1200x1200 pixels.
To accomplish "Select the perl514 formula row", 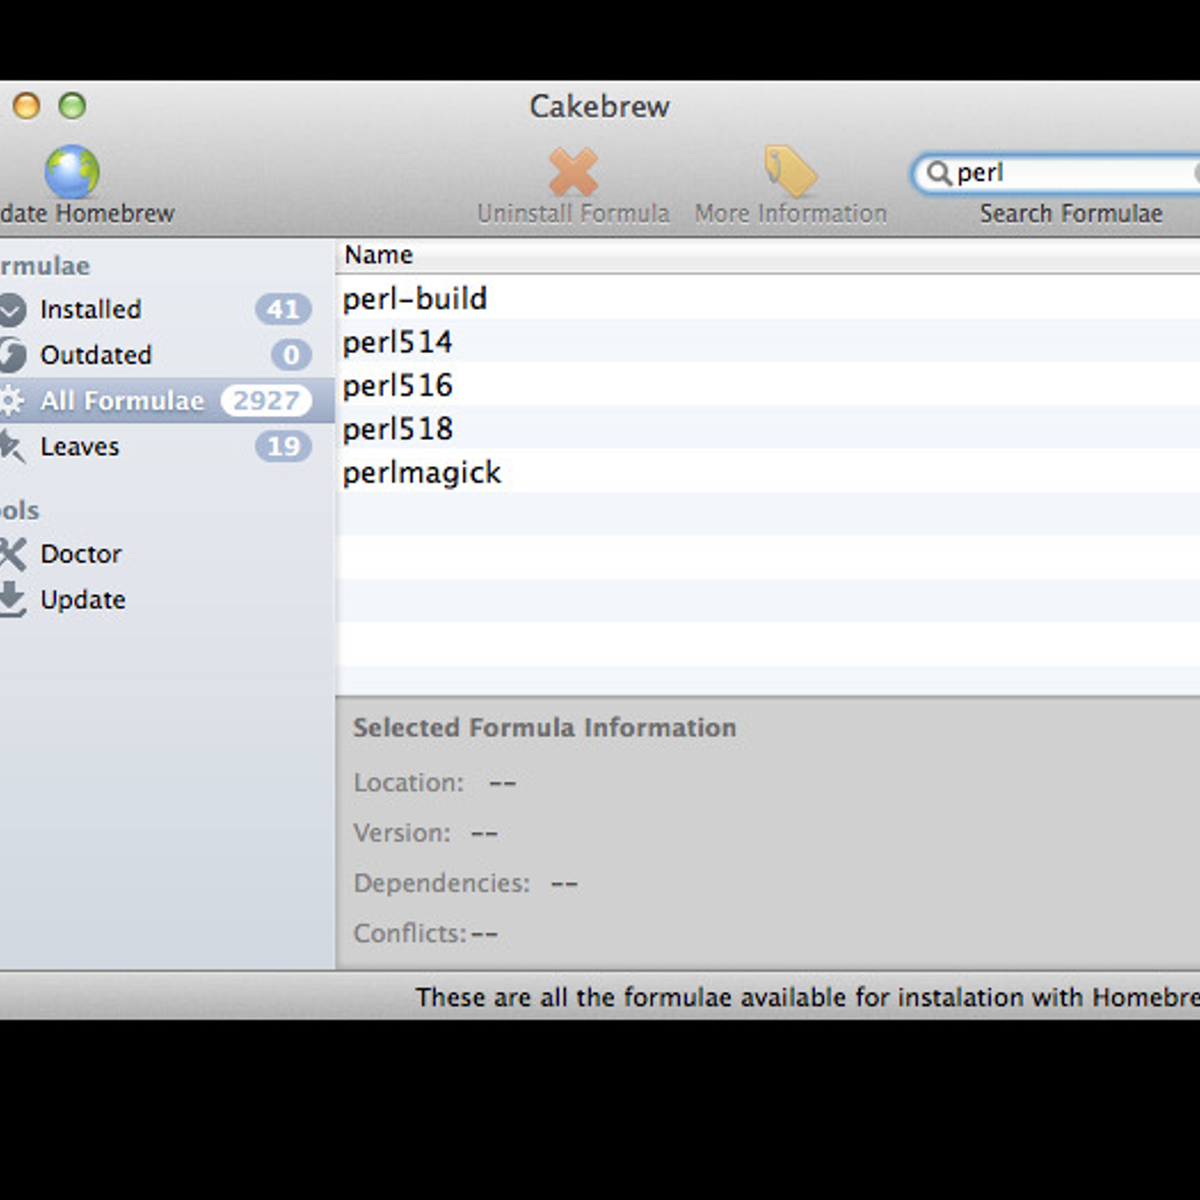I will point(768,342).
